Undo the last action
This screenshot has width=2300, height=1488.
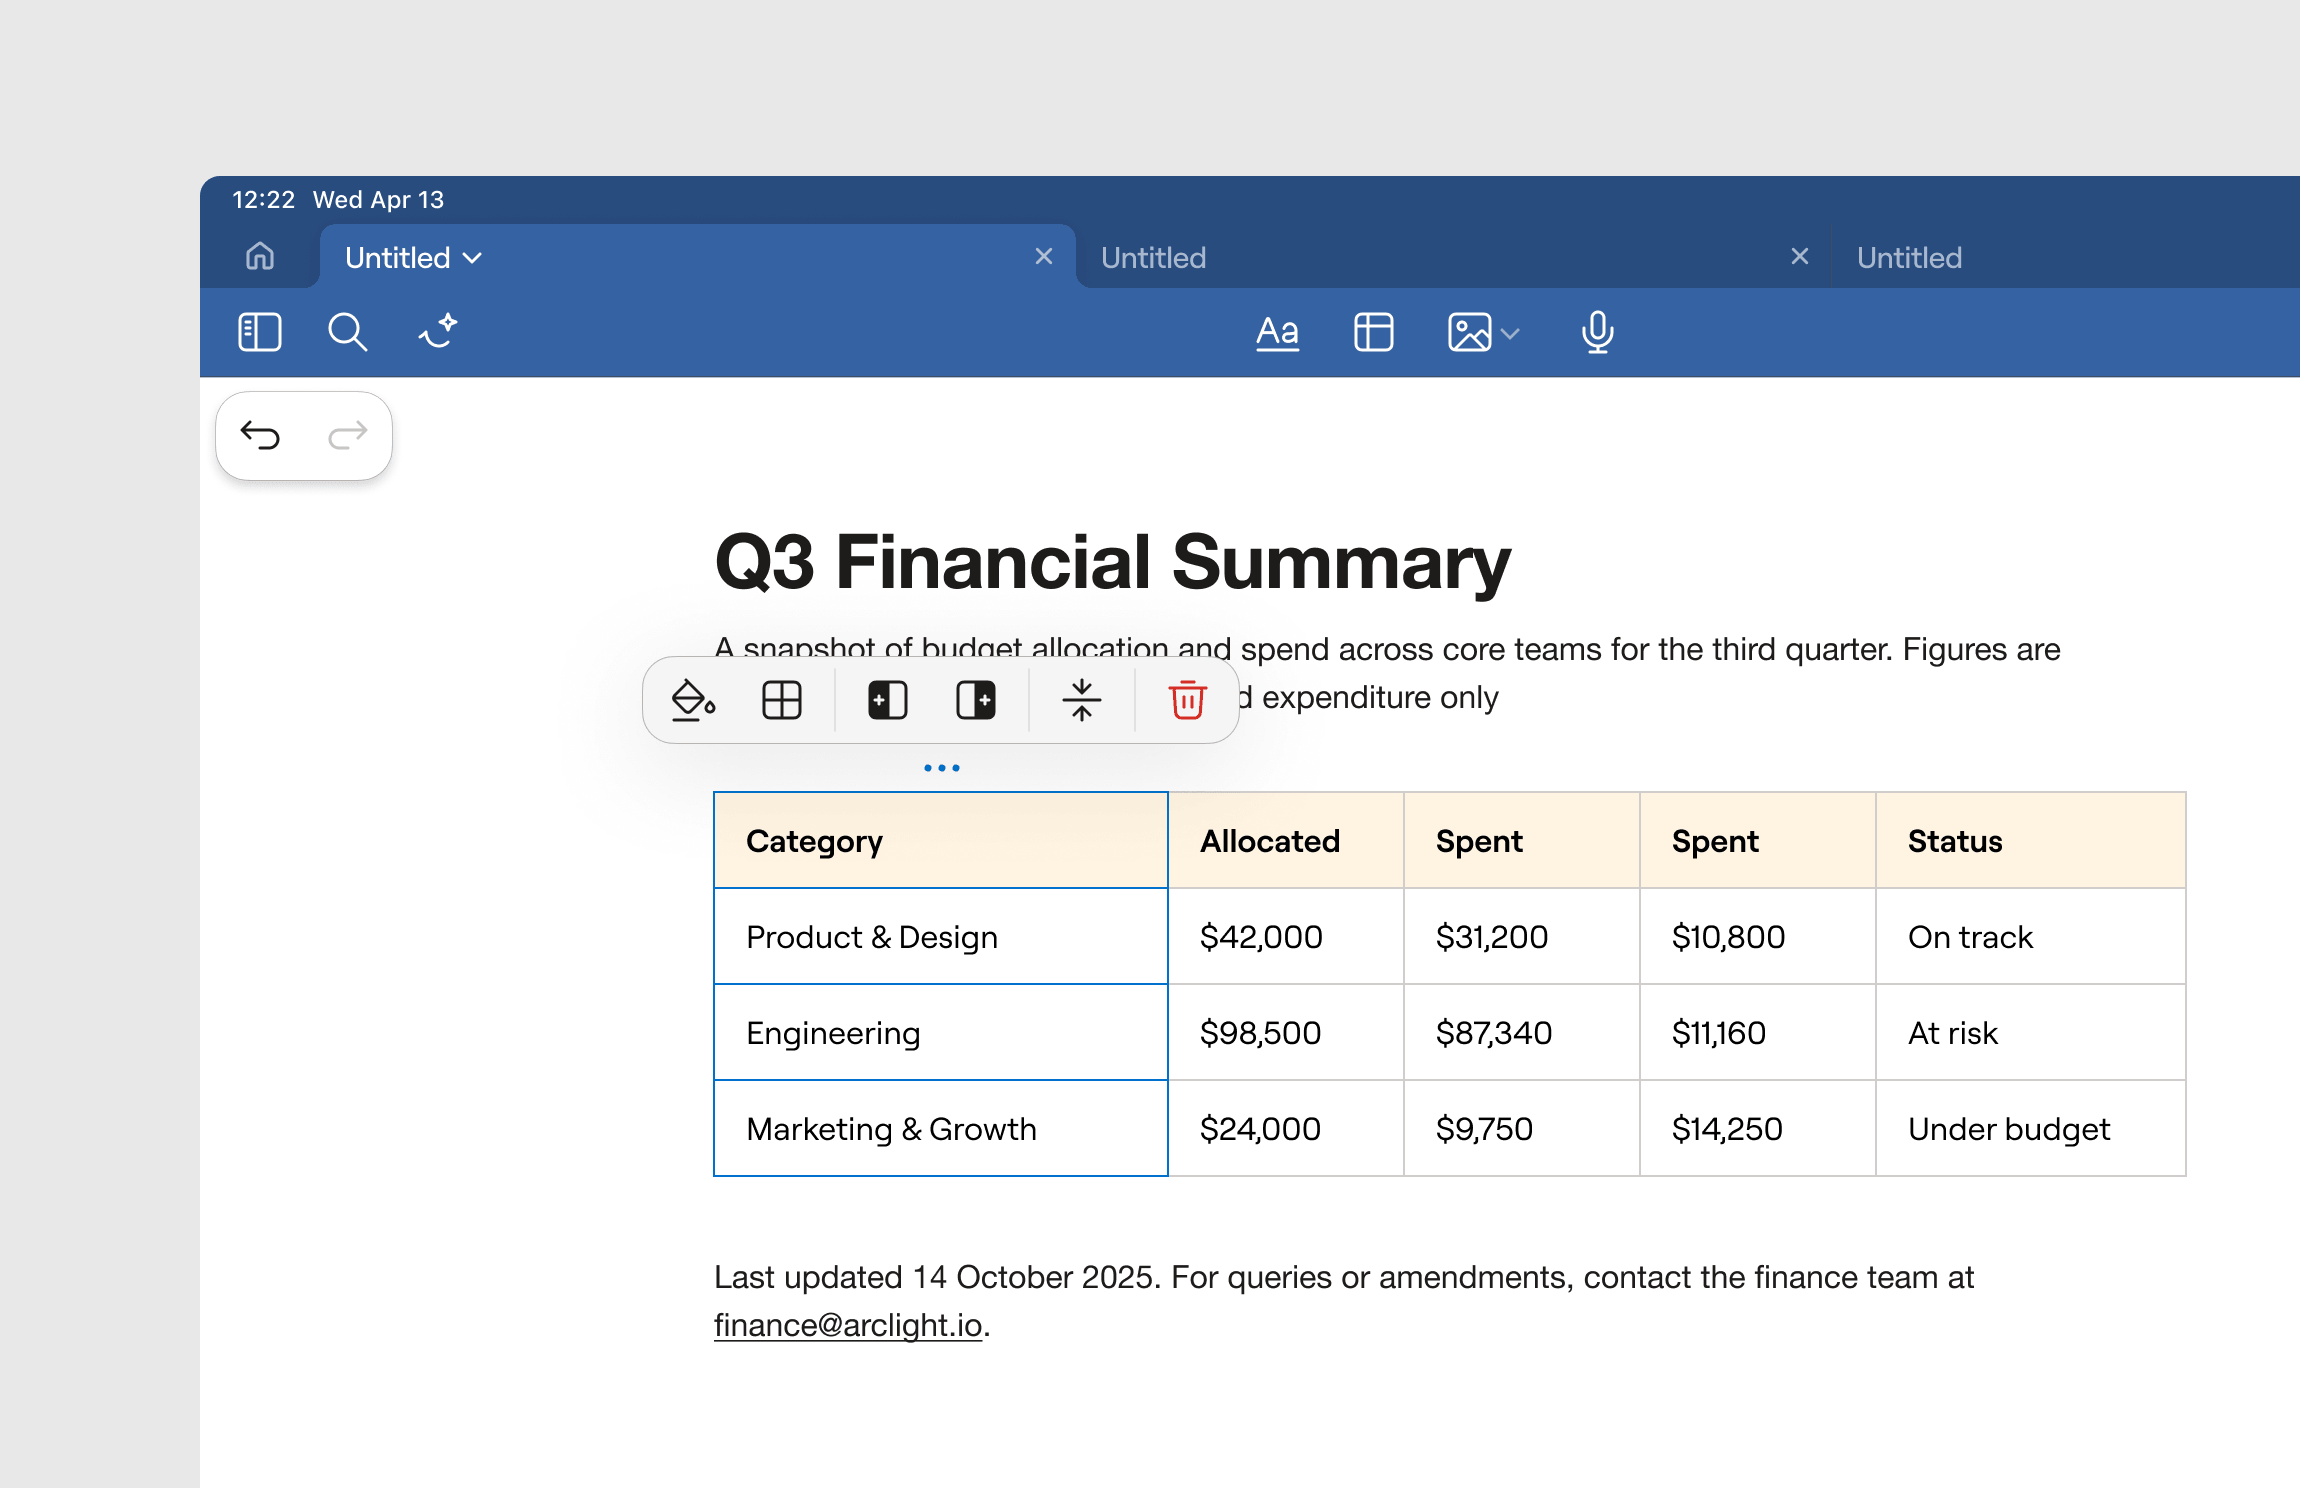point(260,435)
